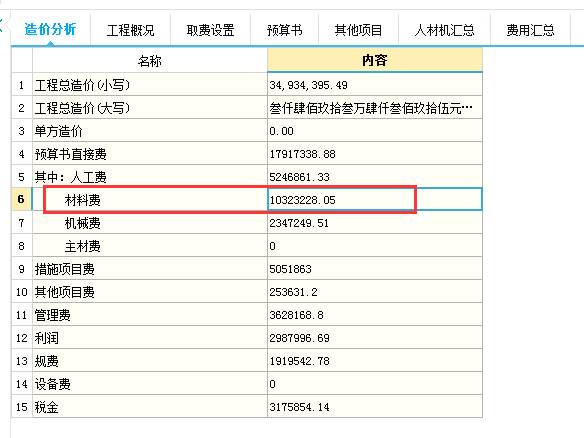Switch to the 费用汇总 tab

pos(530,30)
